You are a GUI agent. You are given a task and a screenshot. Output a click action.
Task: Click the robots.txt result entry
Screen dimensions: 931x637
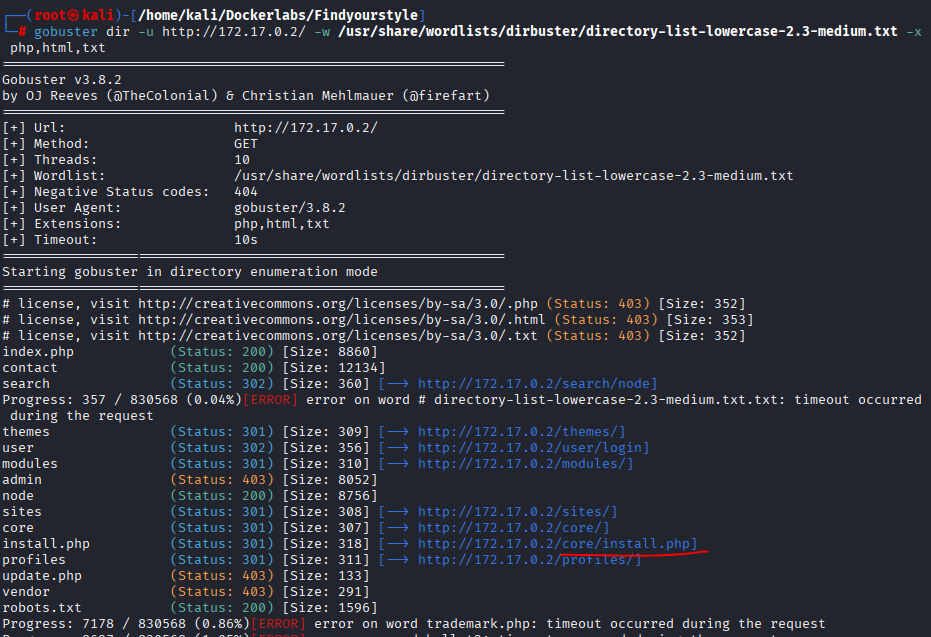[42, 607]
